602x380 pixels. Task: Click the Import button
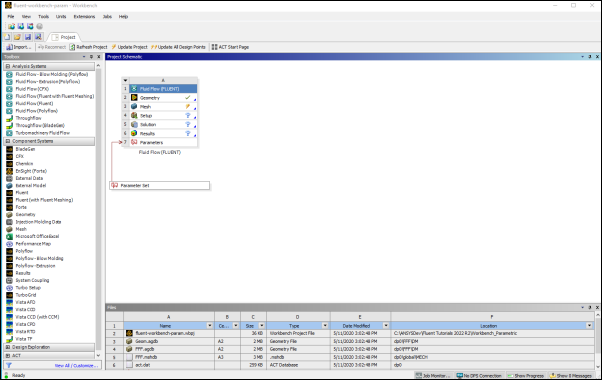[x=18, y=47]
